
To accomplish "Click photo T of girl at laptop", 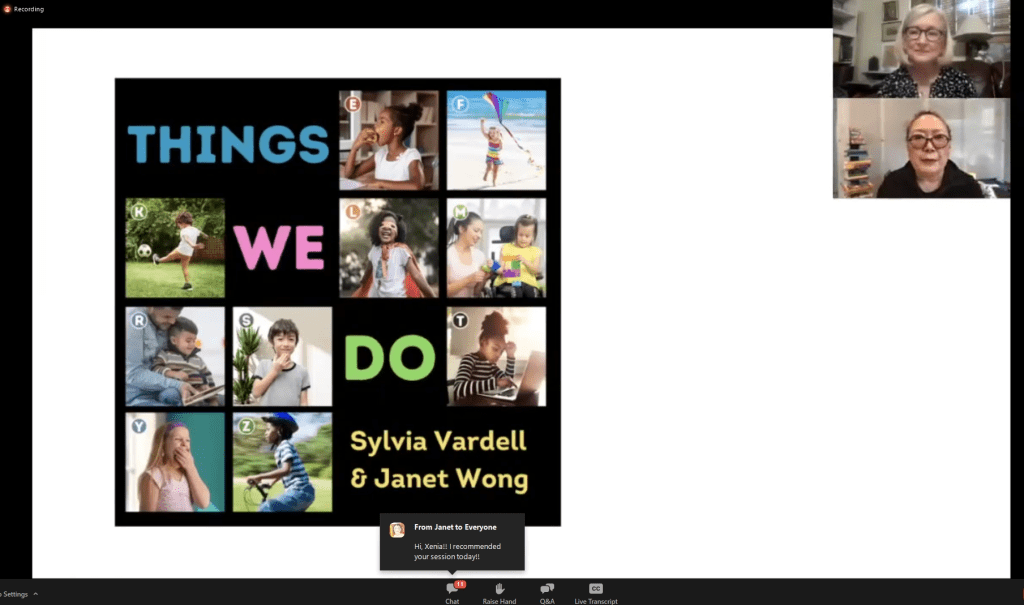I will (496, 357).
